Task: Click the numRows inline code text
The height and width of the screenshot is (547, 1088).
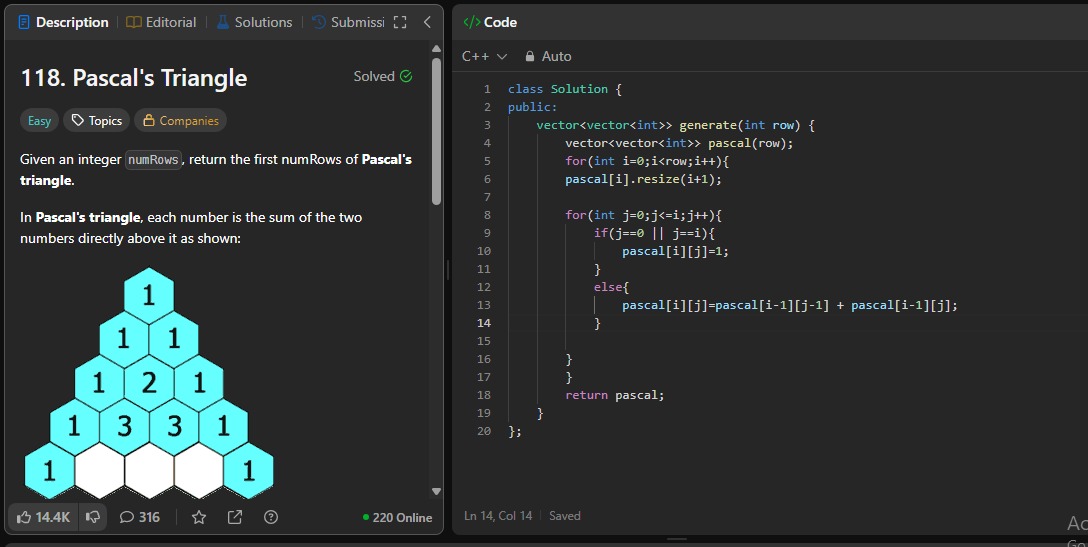Action: (x=153, y=160)
